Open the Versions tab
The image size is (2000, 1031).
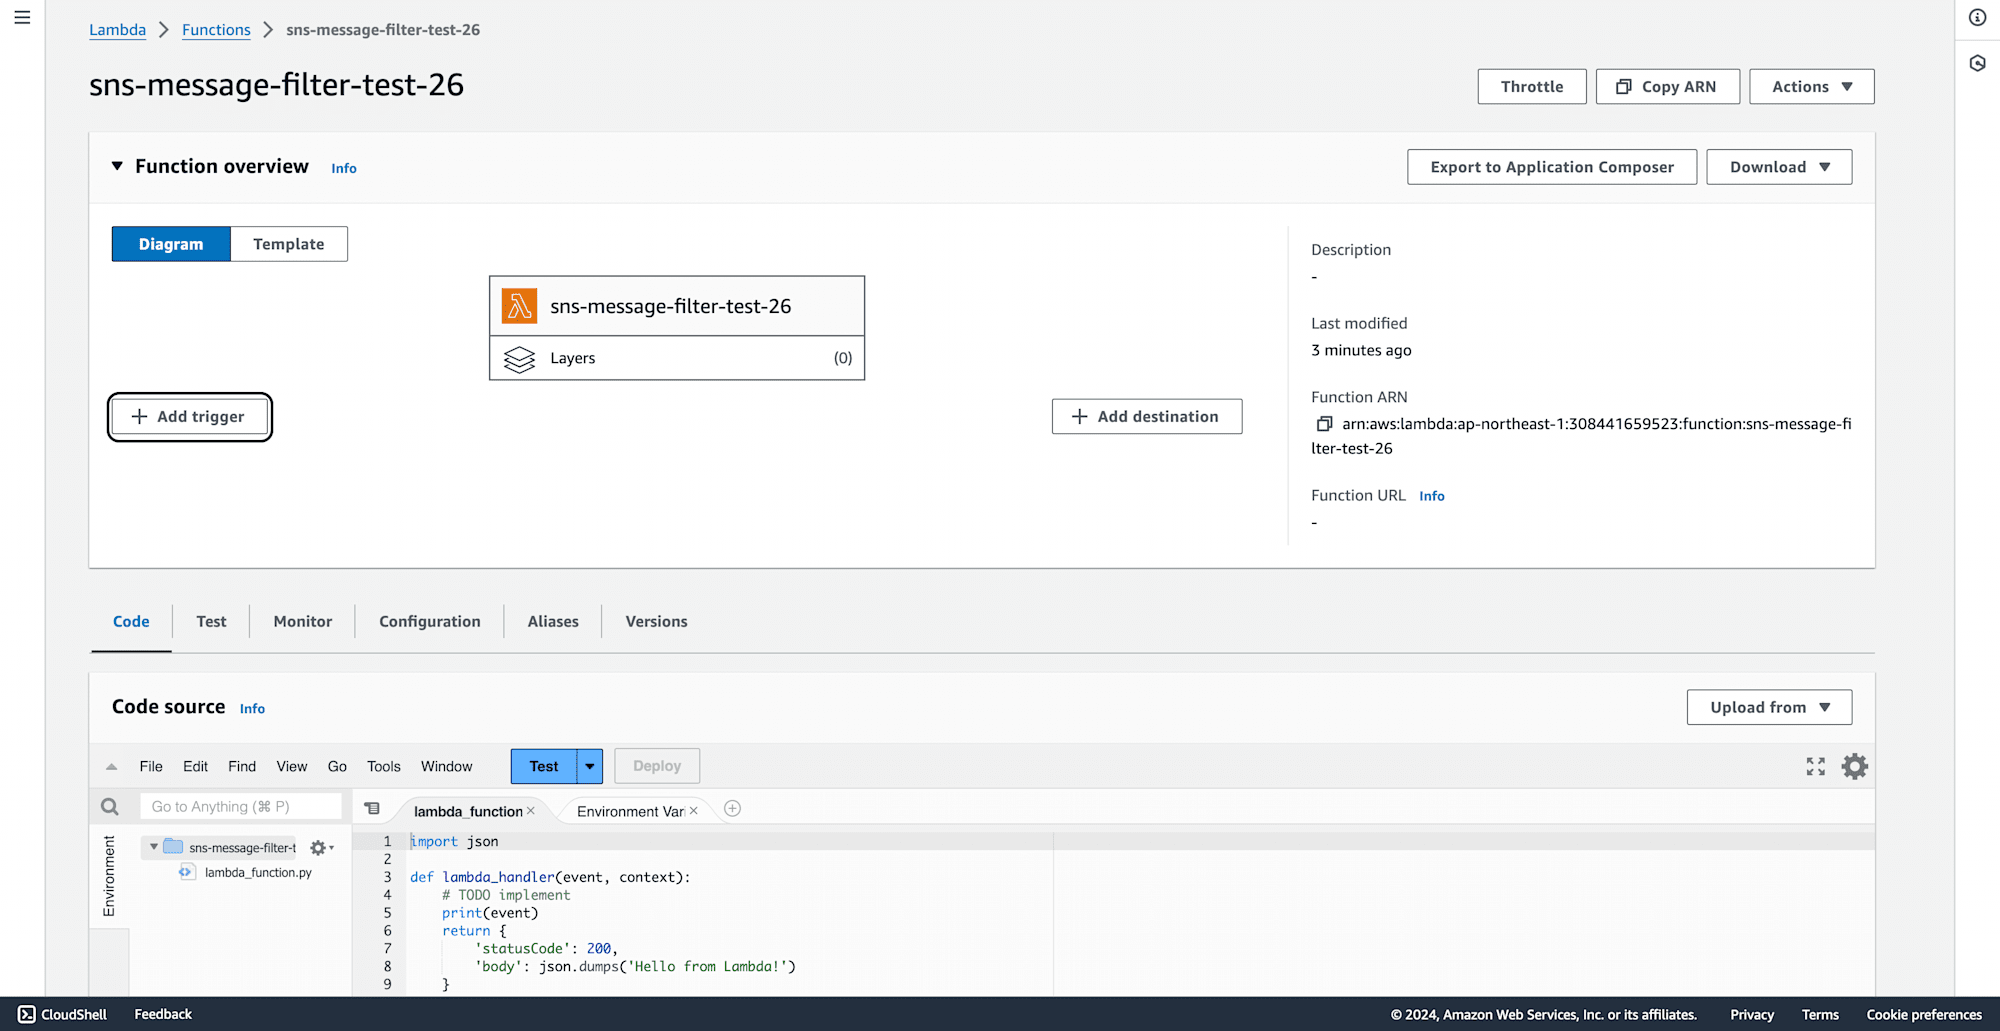pyautogui.click(x=657, y=621)
